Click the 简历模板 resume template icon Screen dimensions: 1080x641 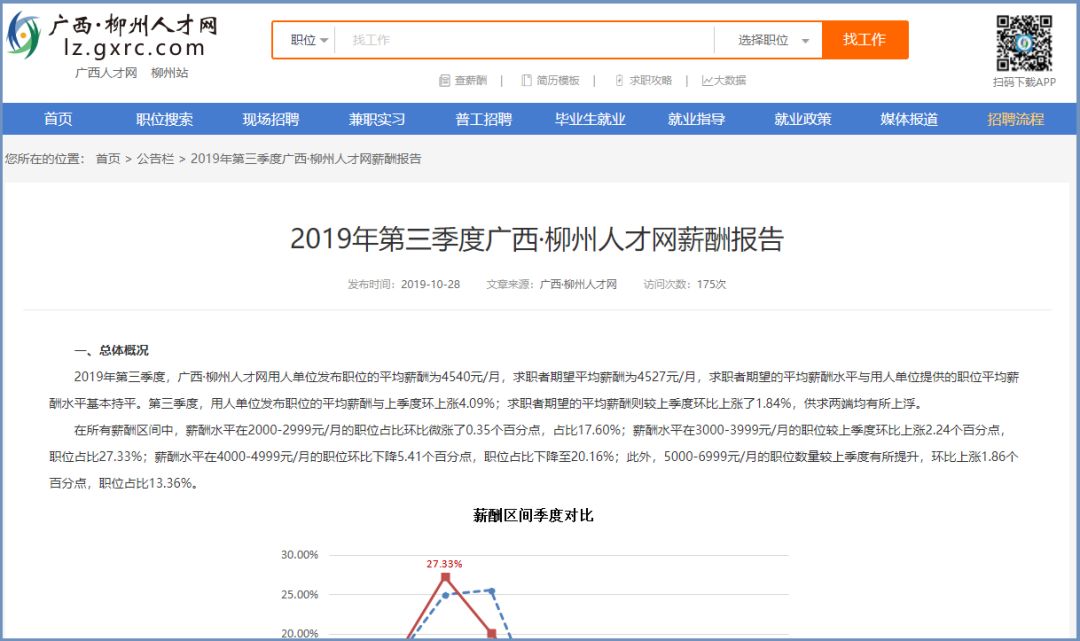coord(525,78)
